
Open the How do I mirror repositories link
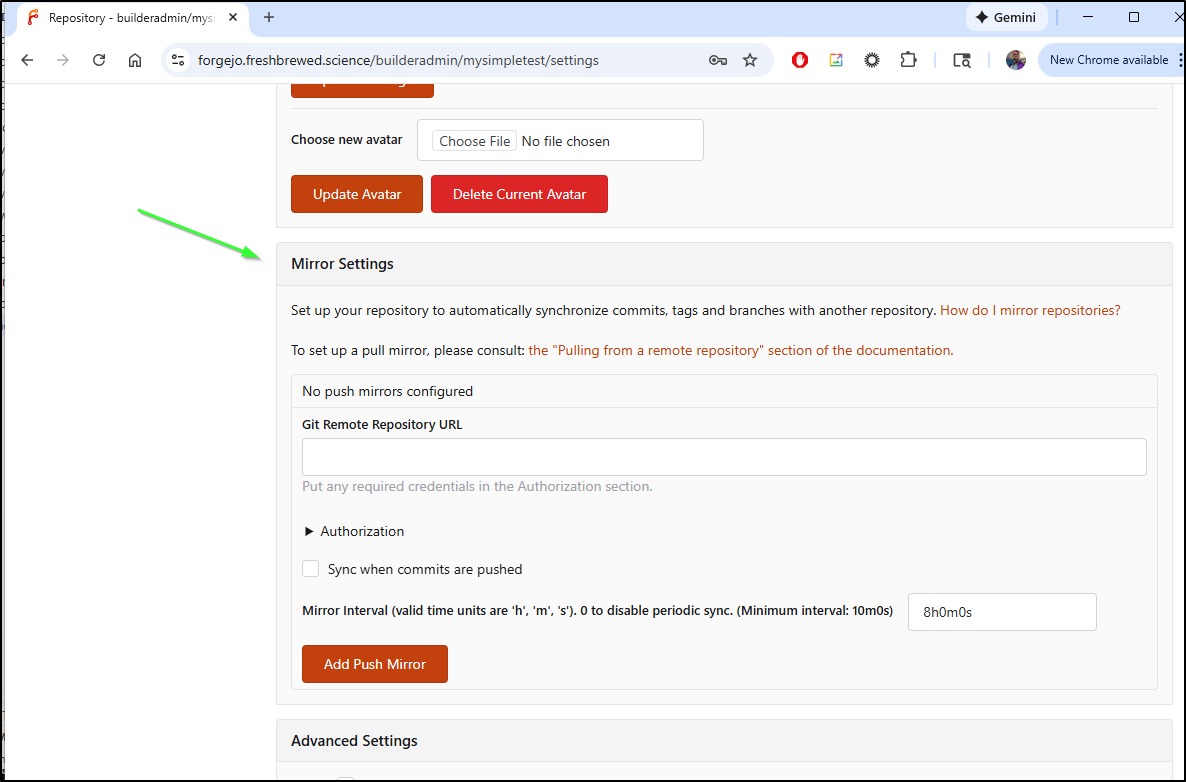[x=1030, y=310]
